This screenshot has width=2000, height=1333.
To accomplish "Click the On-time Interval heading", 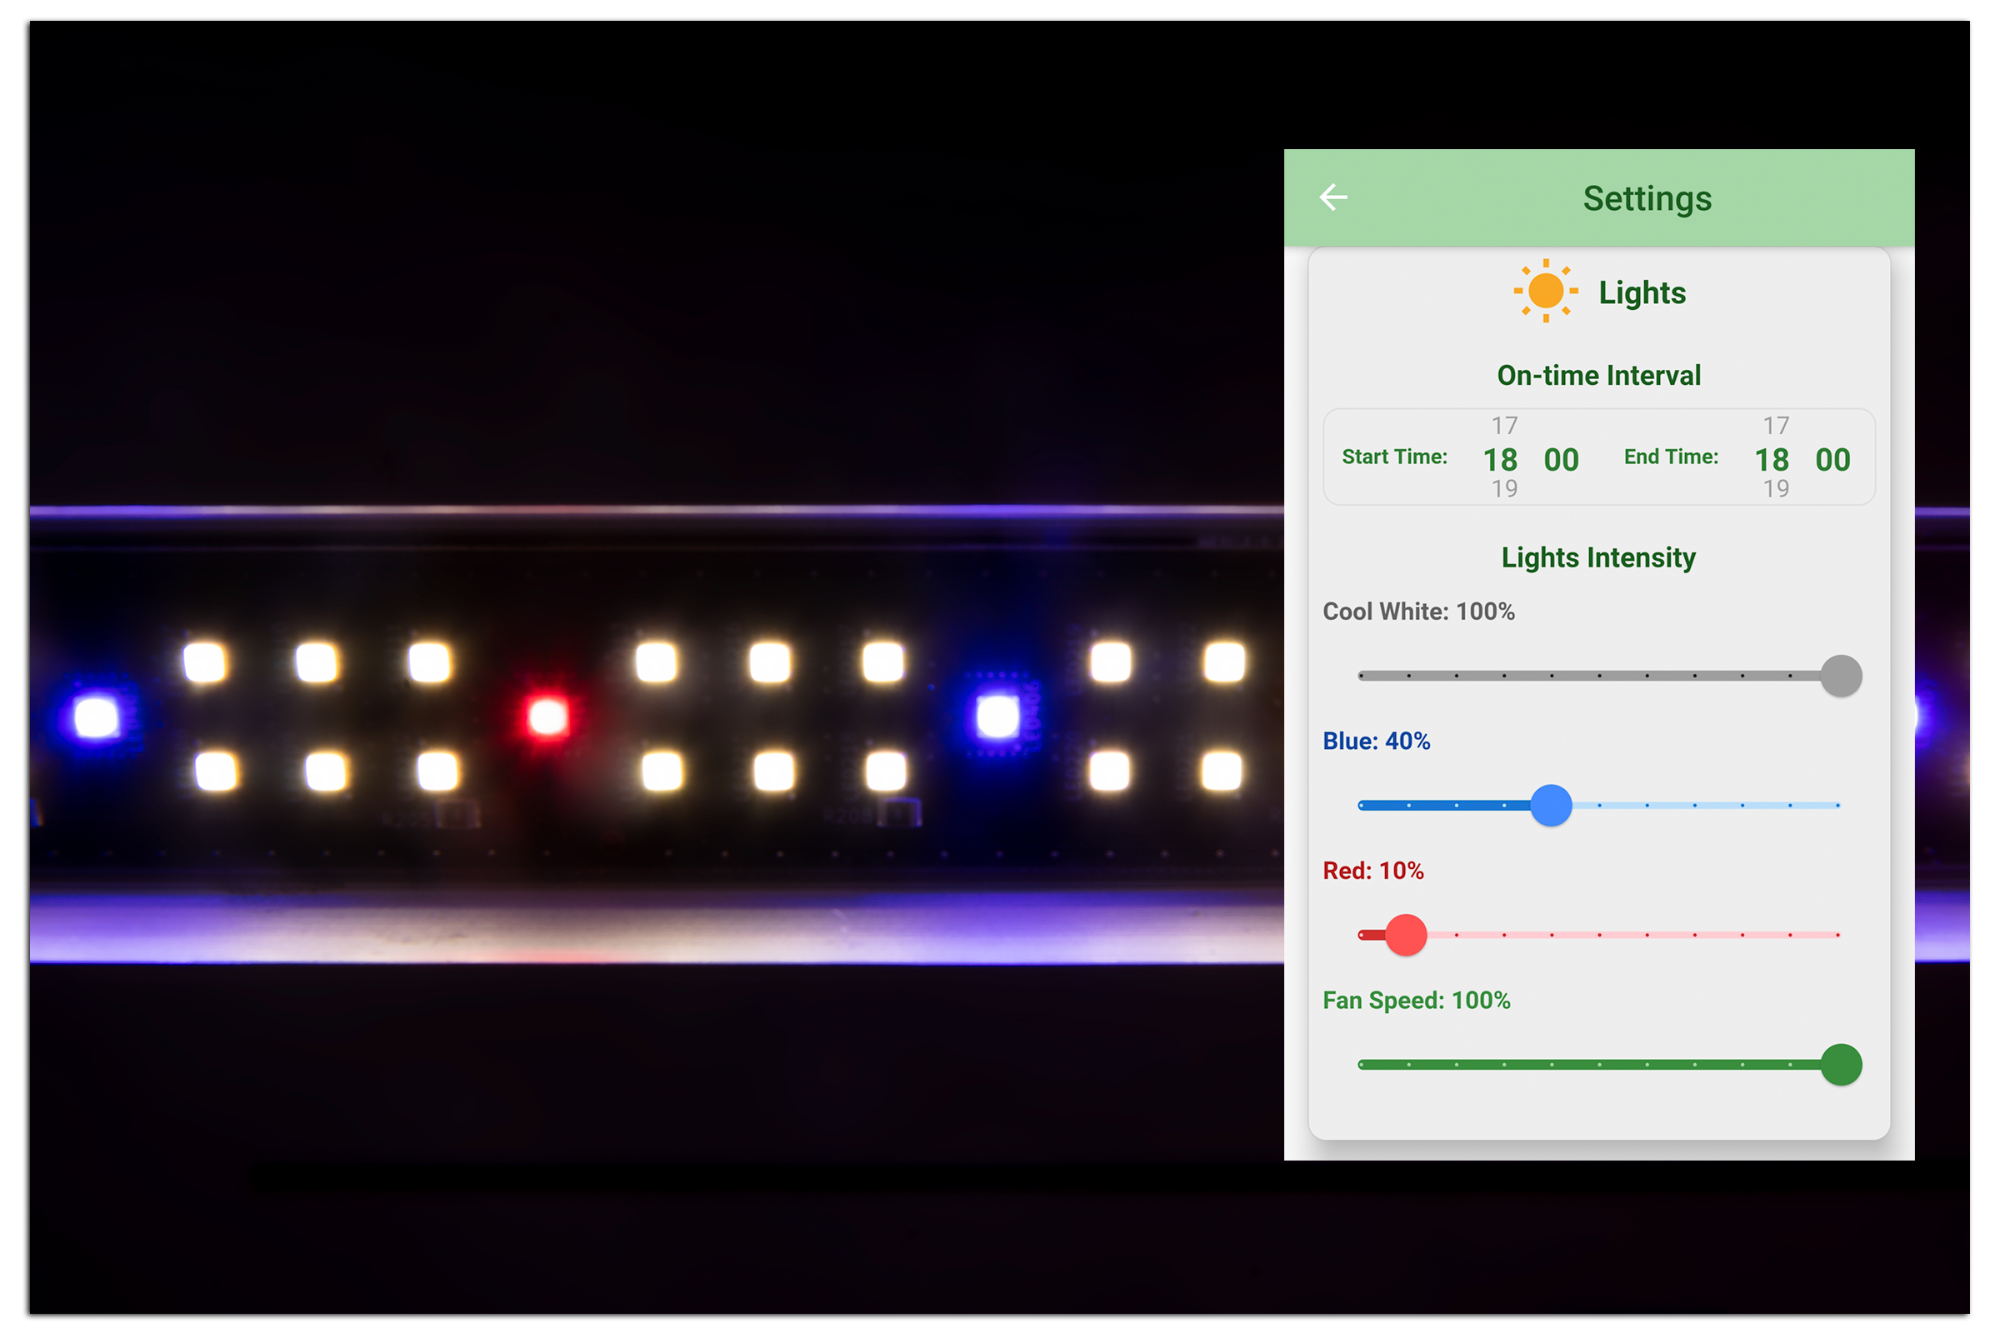I will tap(1598, 375).
